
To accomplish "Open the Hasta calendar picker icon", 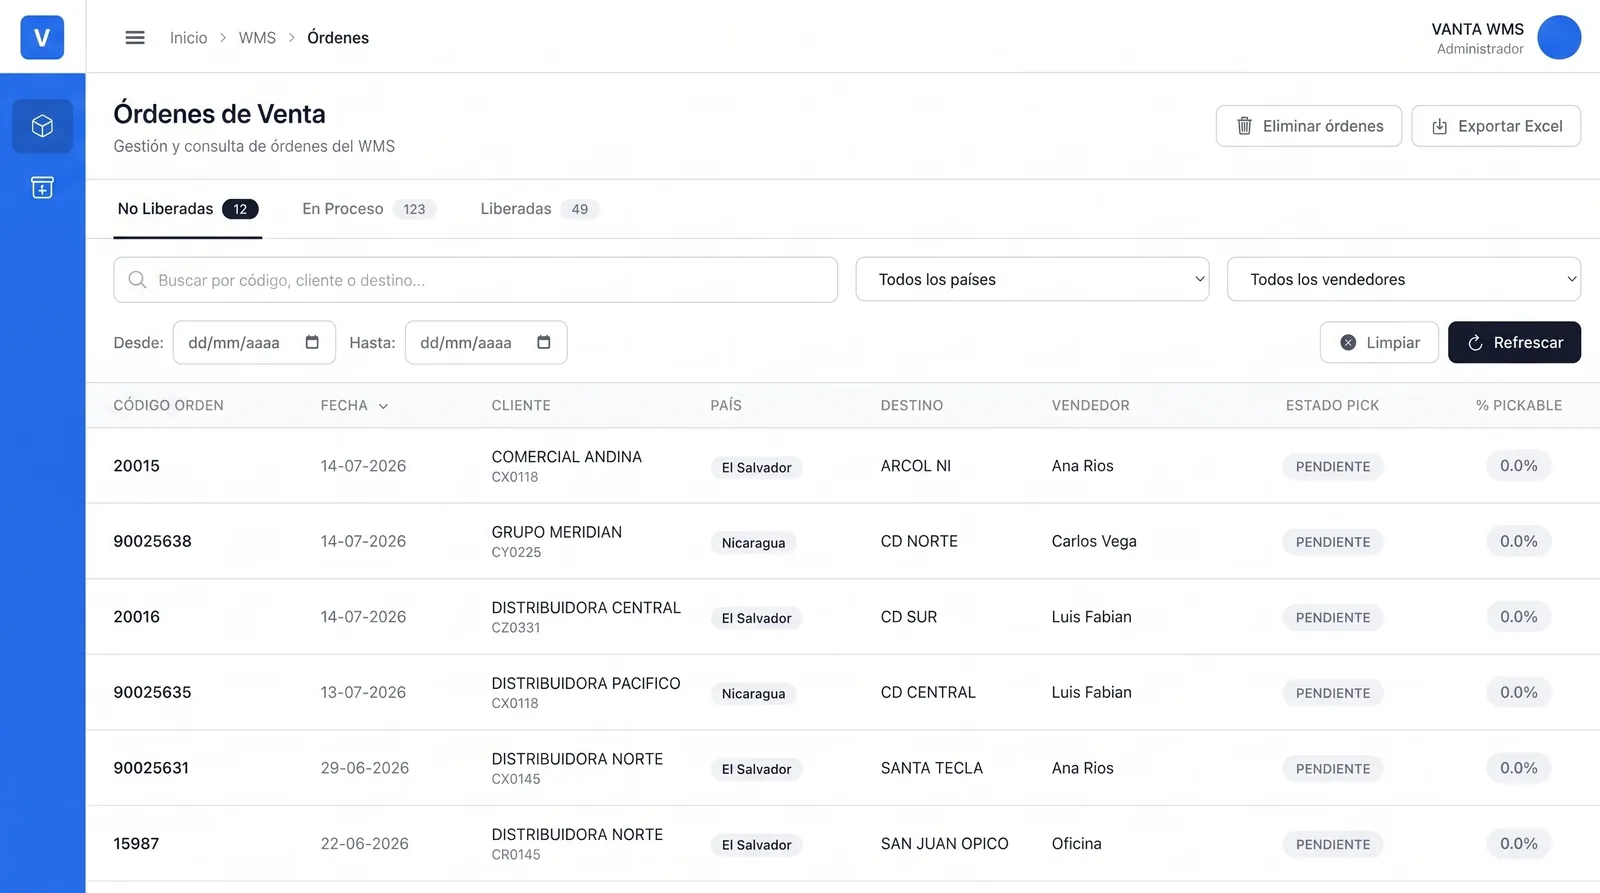I will click(x=544, y=342).
